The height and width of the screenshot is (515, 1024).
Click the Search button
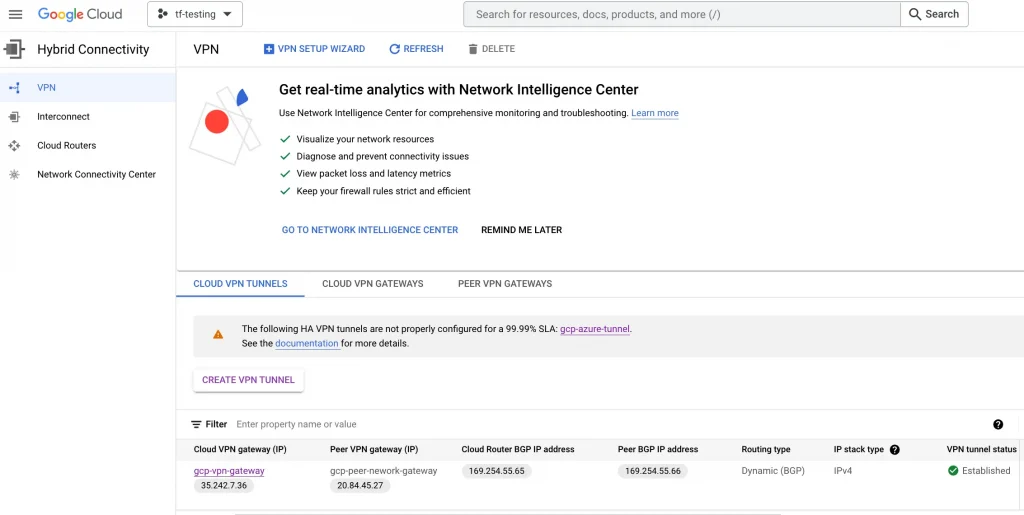click(934, 14)
